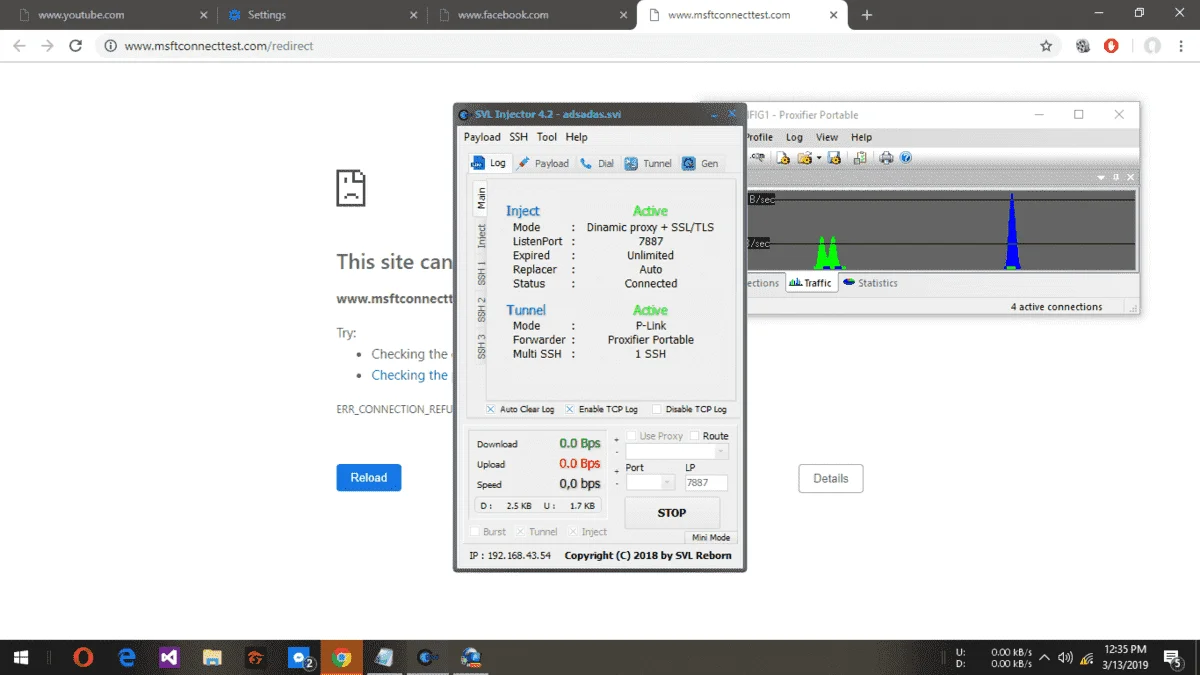Toggle Tunnel checkbox beside Burst
The height and width of the screenshot is (675, 1200).
[520, 532]
